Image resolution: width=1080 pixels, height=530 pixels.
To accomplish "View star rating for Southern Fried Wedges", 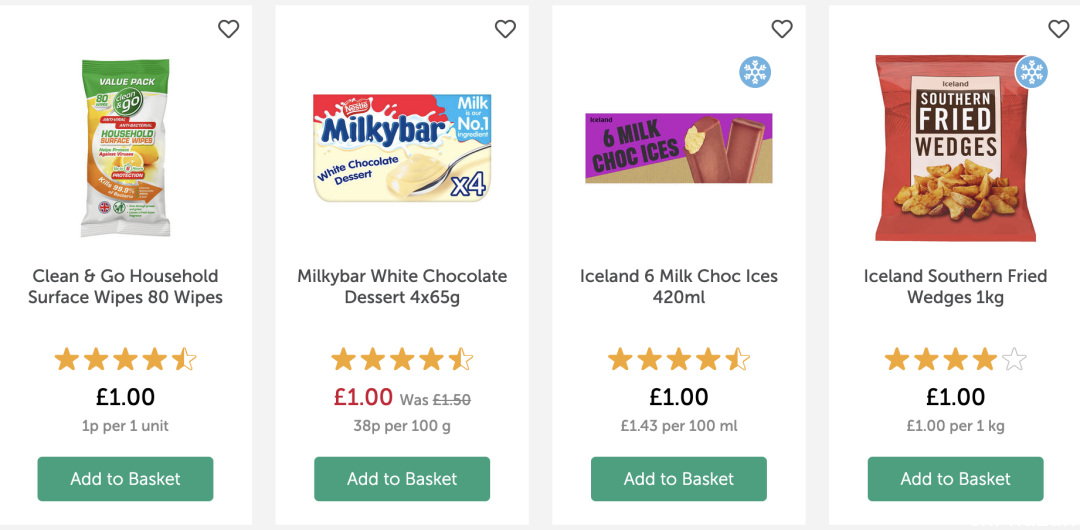I will click(955, 360).
